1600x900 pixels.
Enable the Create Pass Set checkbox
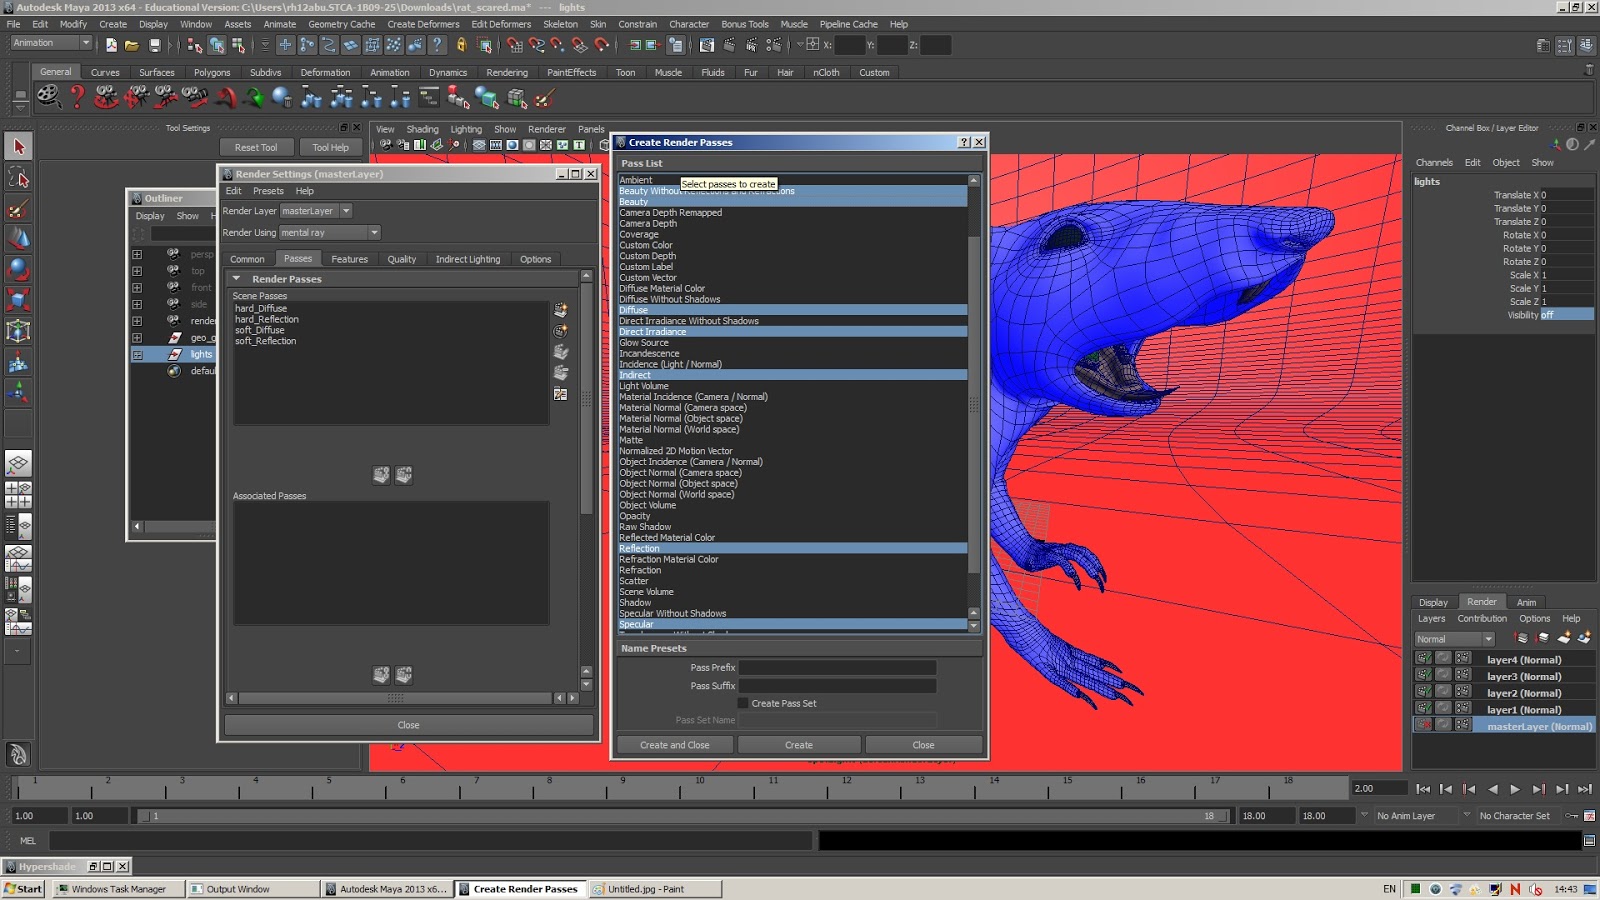tap(743, 703)
